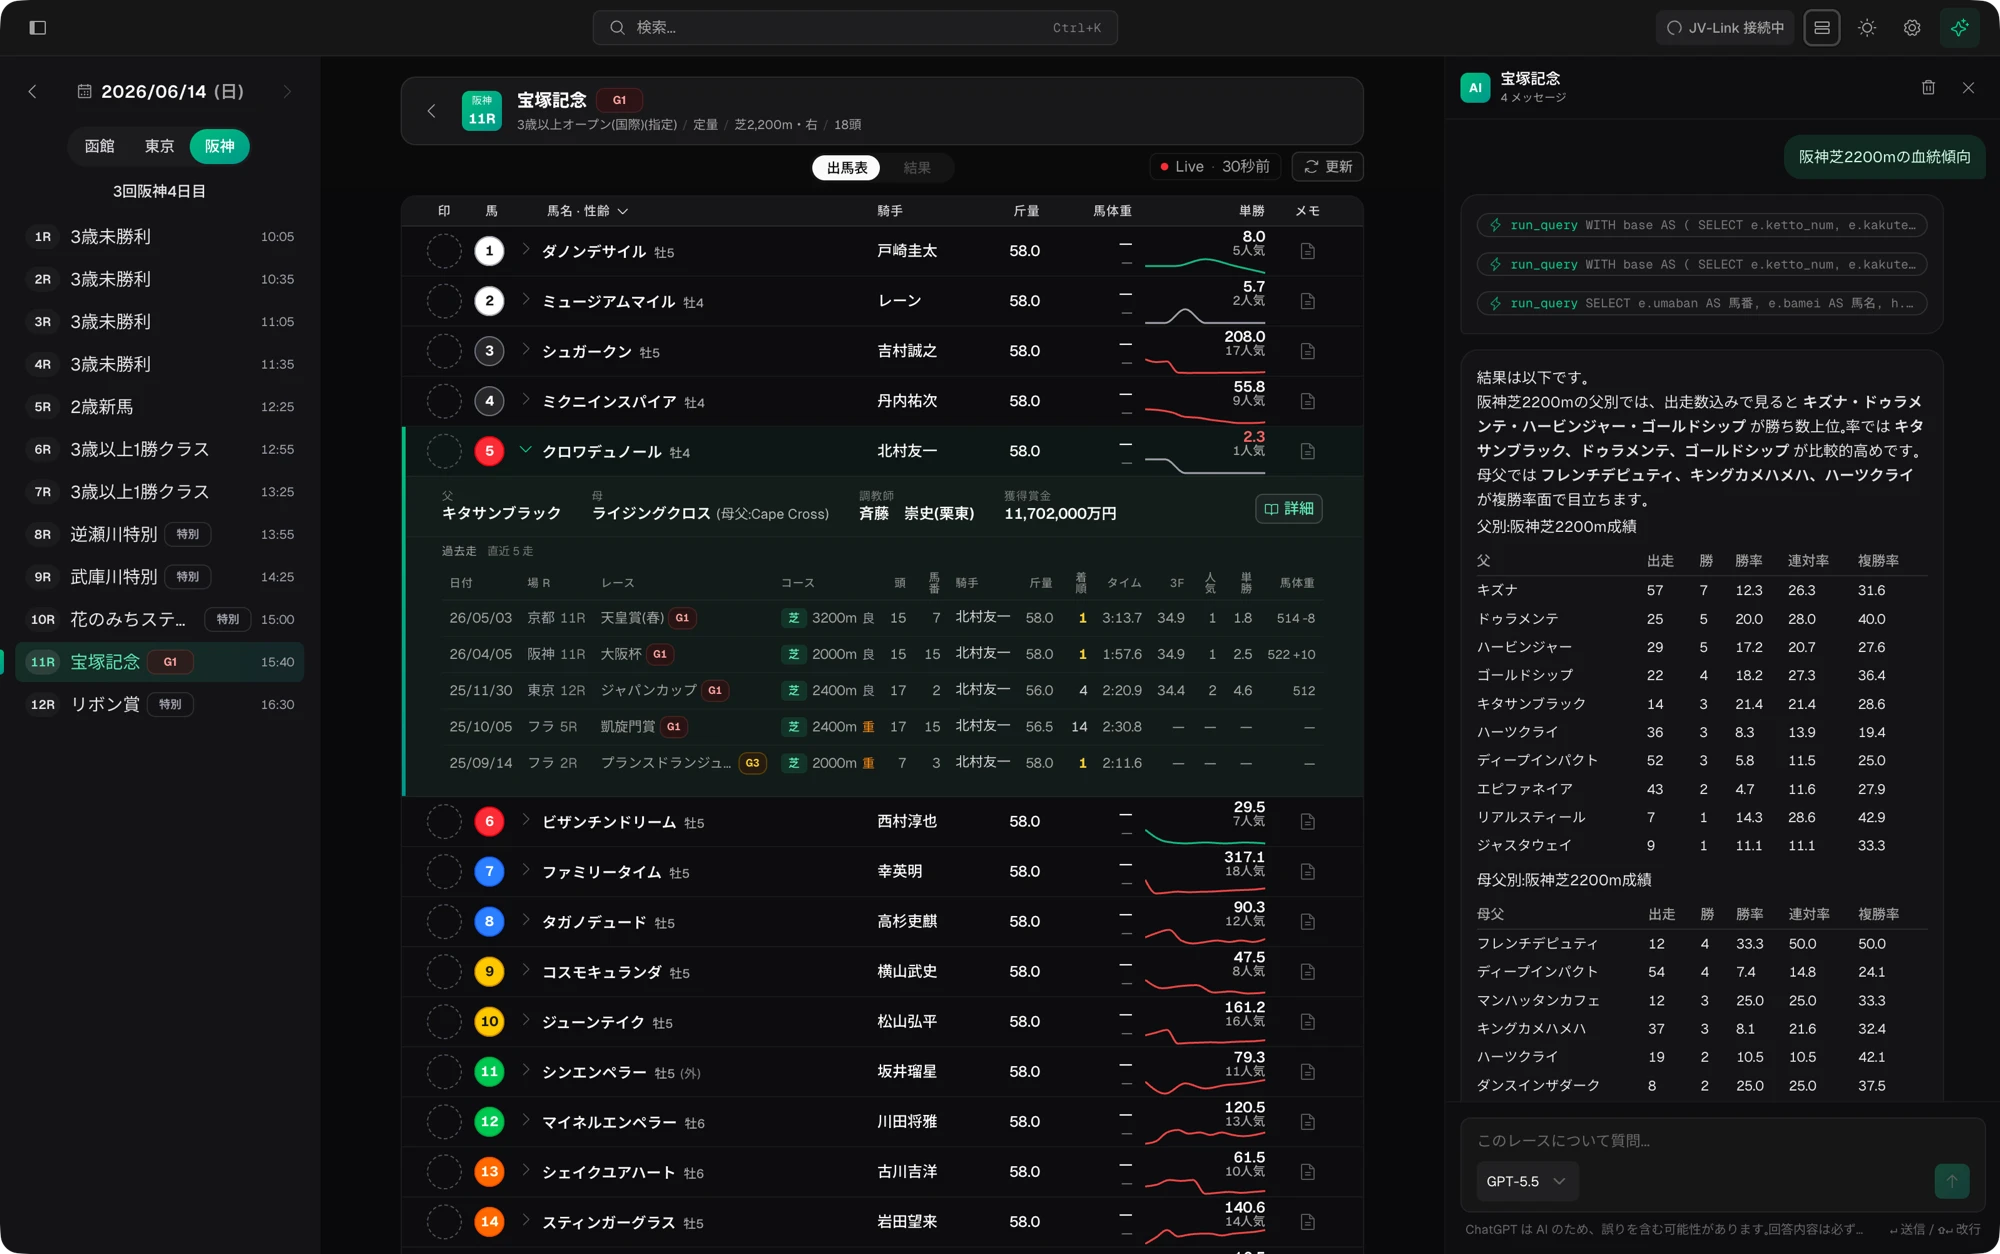Open memo for ミュージアムマイル
Viewport: 2000px width, 1254px height.
(x=1307, y=301)
